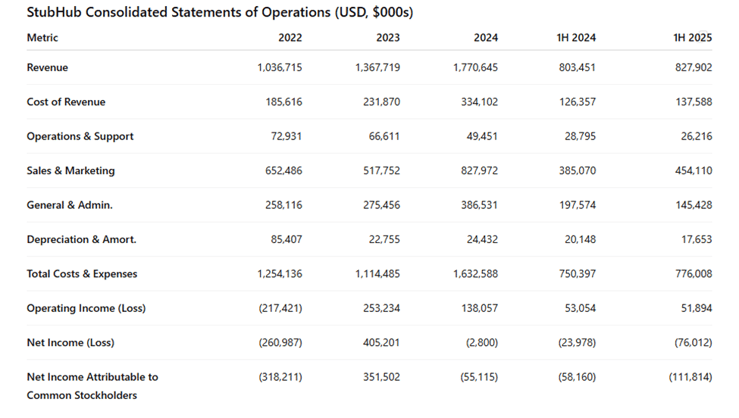Select operations & support value 49,451

point(482,136)
